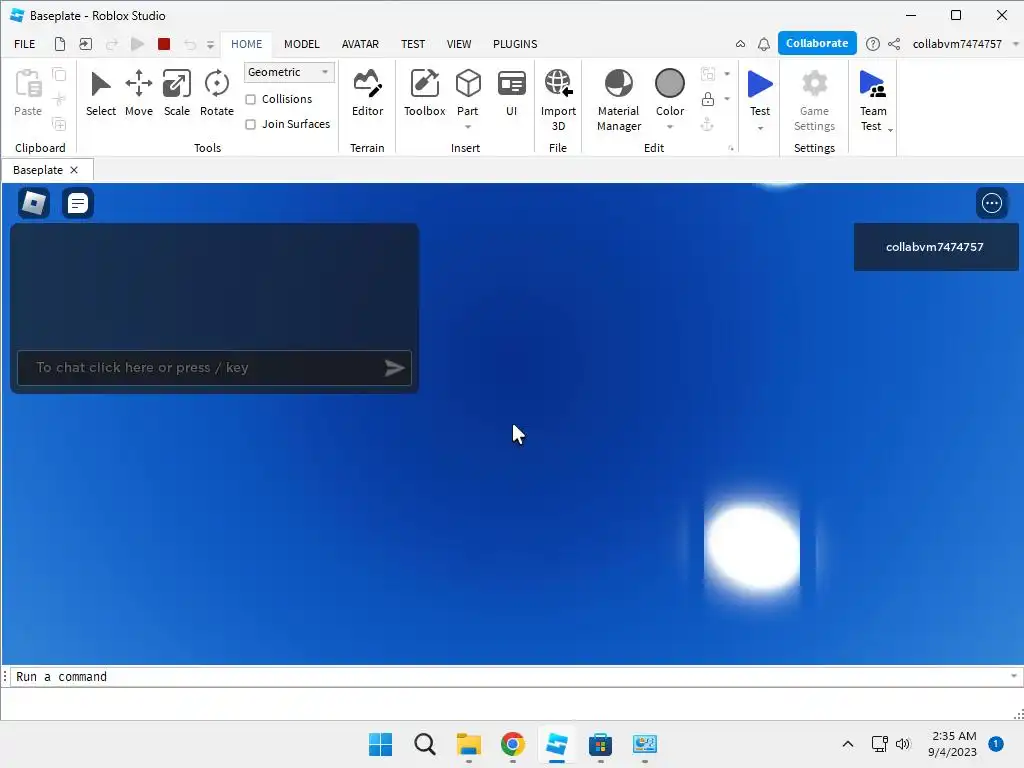The image size is (1024, 768).
Task: Click the share icon beside username
Action: pyautogui.click(x=894, y=44)
